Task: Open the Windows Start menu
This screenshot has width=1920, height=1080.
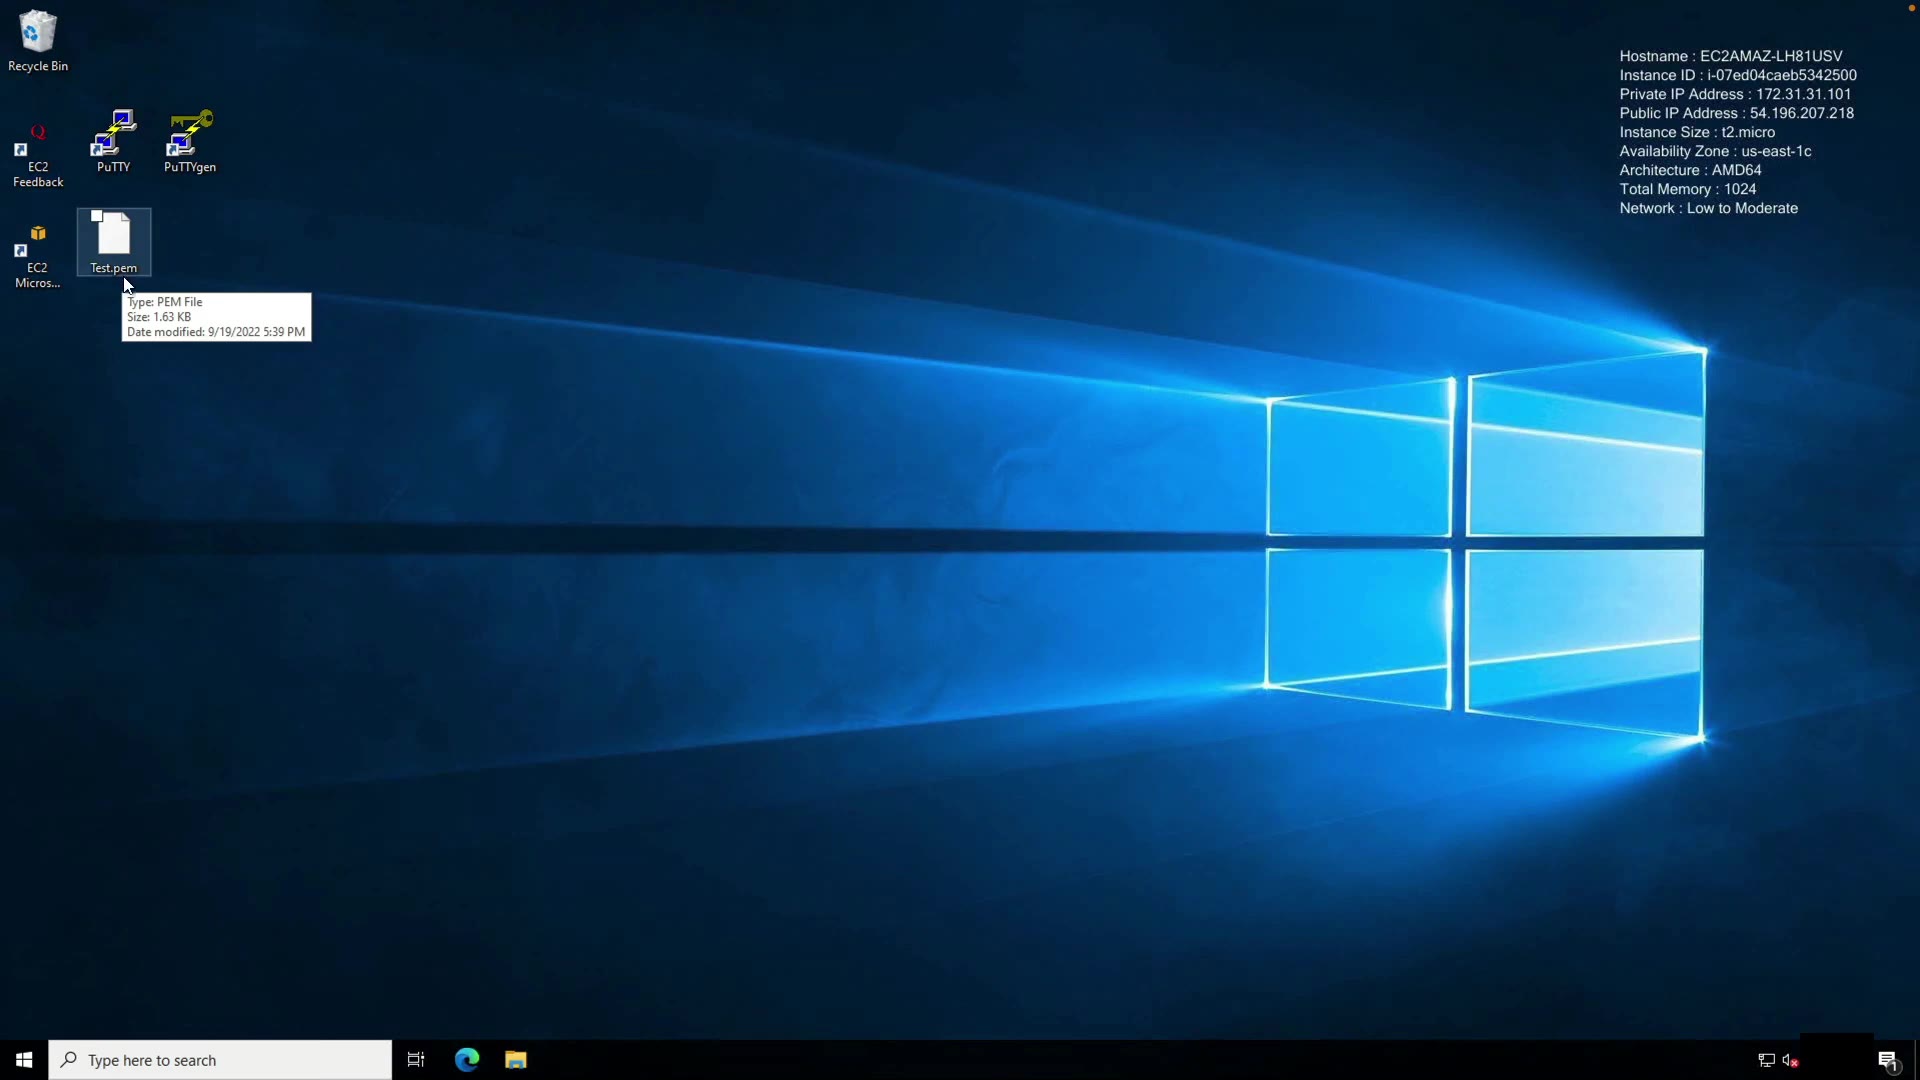Action: click(24, 1060)
